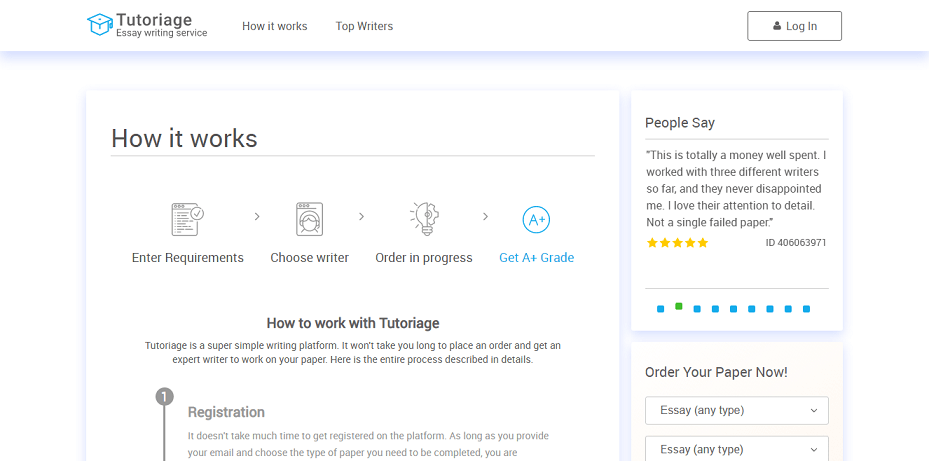Click the Choose writer step label
This screenshot has width=929, height=461.
309,258
